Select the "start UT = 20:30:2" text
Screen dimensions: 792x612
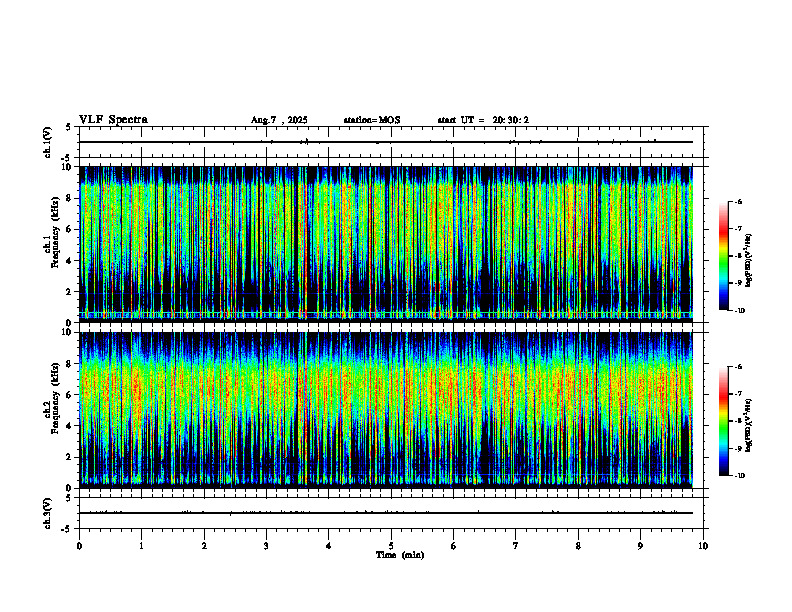pyautogui.click(x=483, y=120)
